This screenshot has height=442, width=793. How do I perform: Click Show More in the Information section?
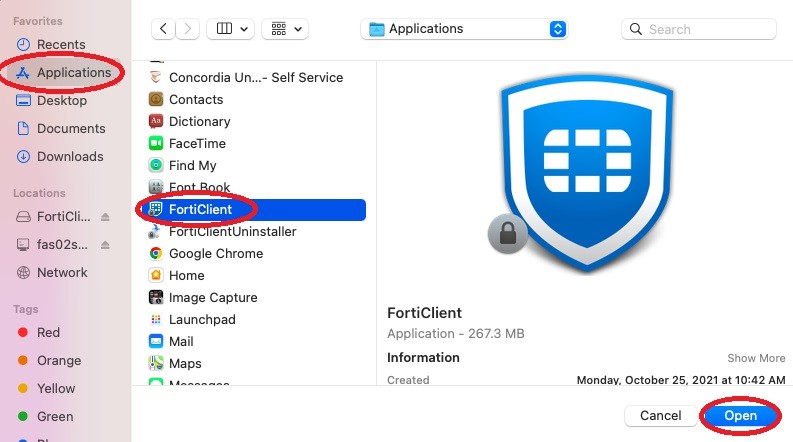pos(756,358)
